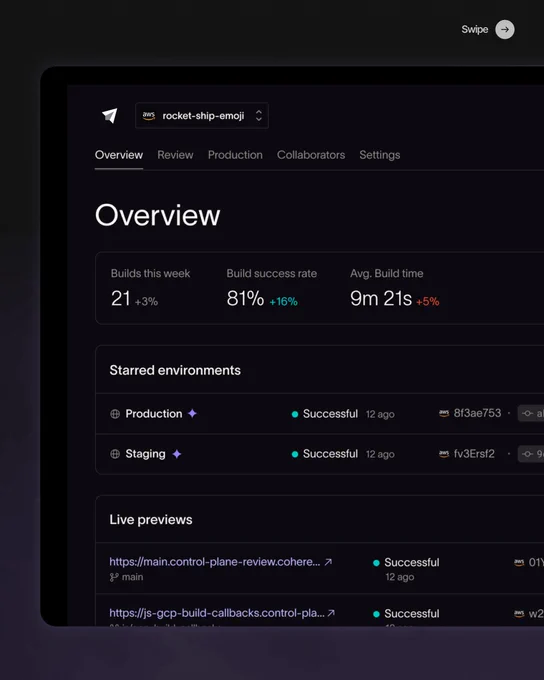Click the up-down chevrons in project selector
The height and width of the screenshot is (680, 544).
[x=259, y=116]
